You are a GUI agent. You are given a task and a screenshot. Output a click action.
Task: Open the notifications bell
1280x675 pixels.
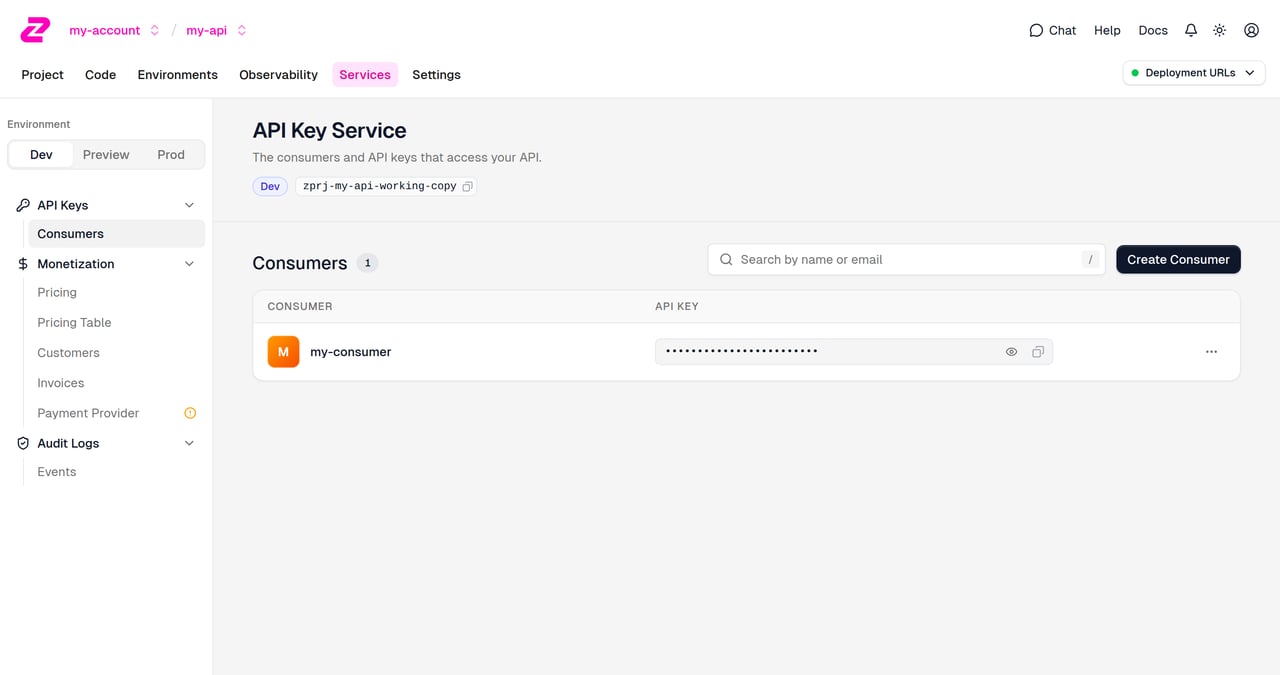pos(1191,30)
